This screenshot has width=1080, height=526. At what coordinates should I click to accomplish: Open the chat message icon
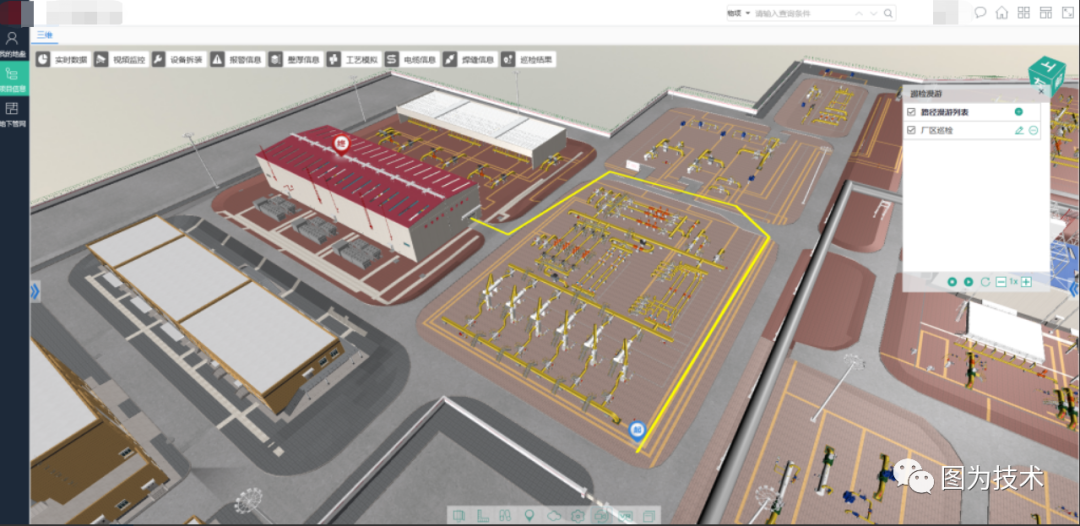[980, 12]
